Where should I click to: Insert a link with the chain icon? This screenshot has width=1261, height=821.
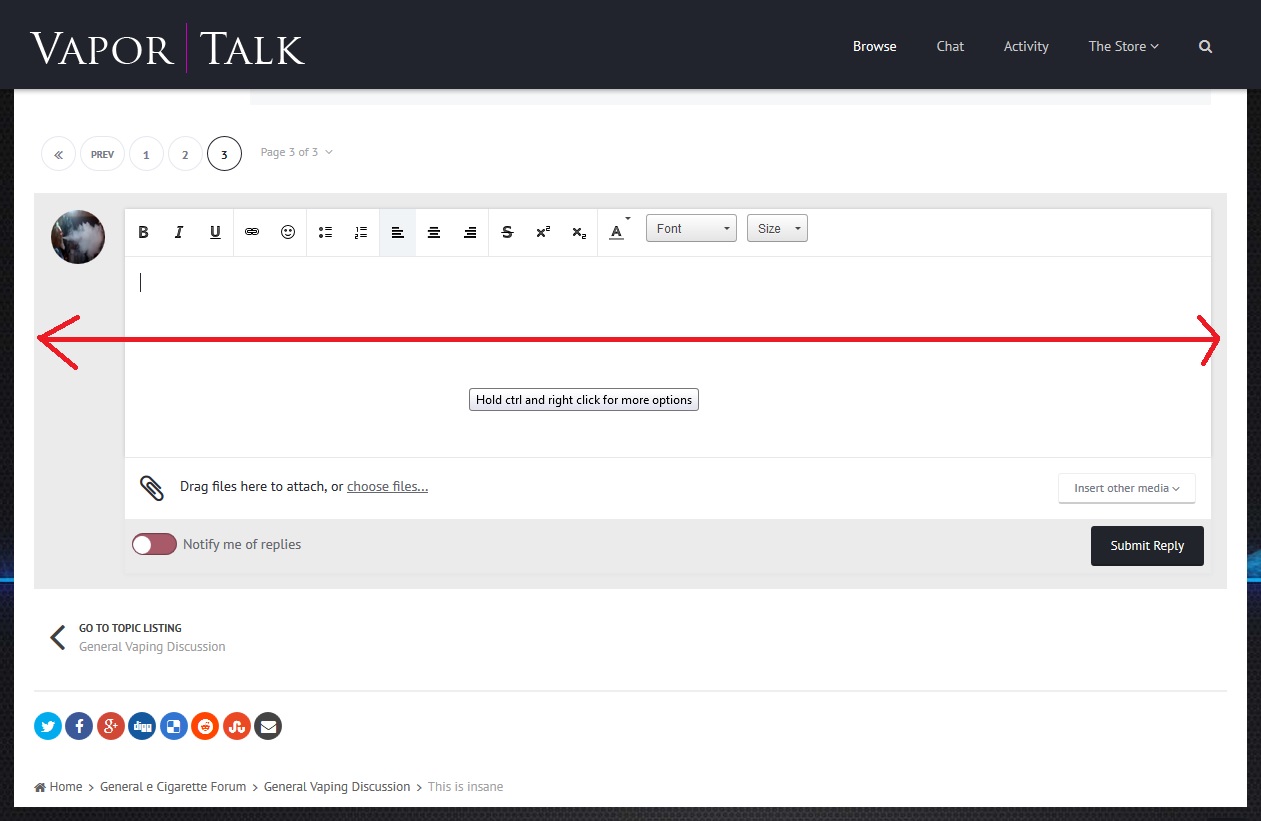[252, 232]
